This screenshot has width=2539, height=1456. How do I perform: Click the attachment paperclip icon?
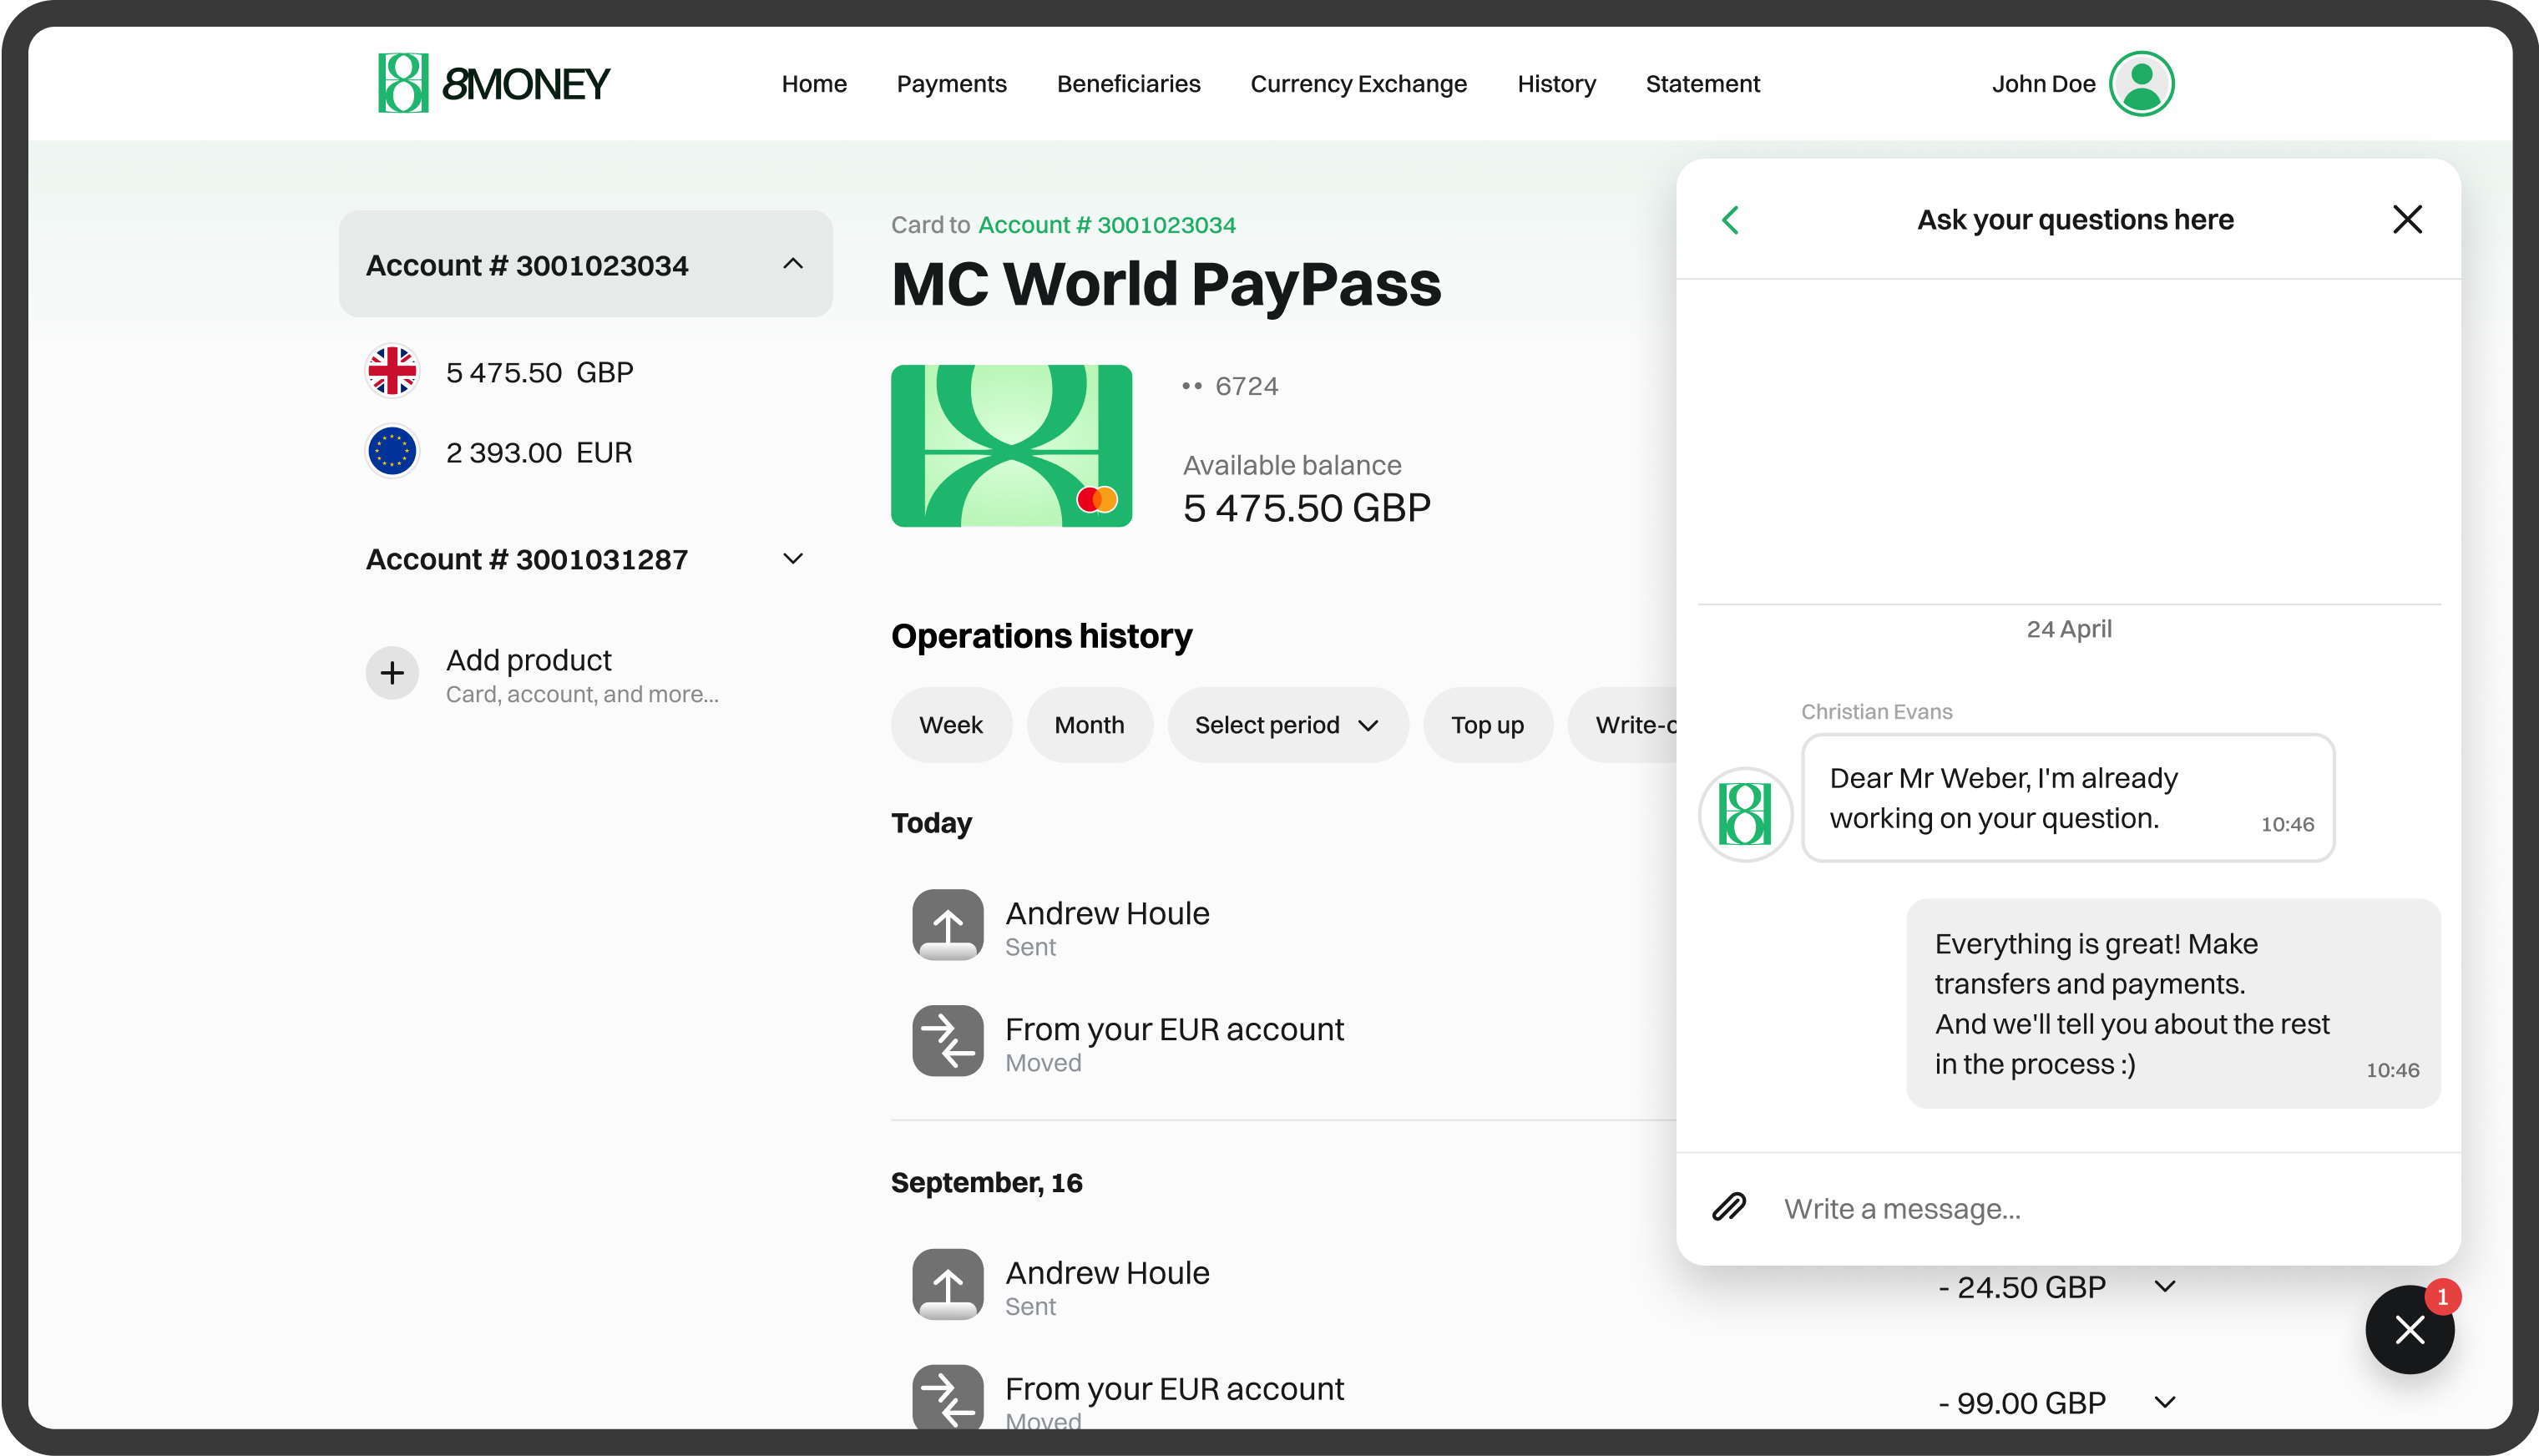(x=1729, y=1207)
